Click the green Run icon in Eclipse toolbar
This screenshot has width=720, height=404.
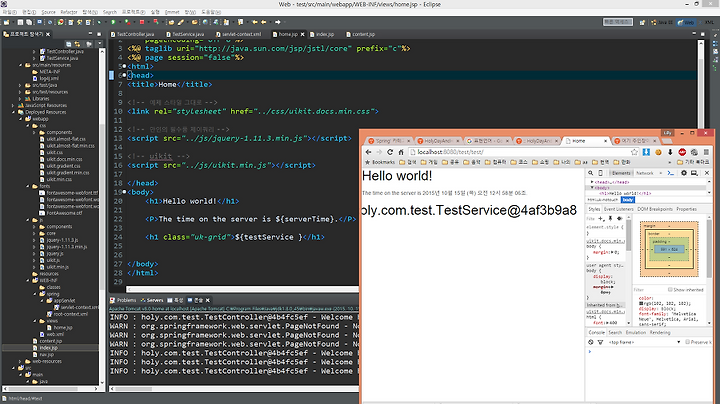[113, 22]
